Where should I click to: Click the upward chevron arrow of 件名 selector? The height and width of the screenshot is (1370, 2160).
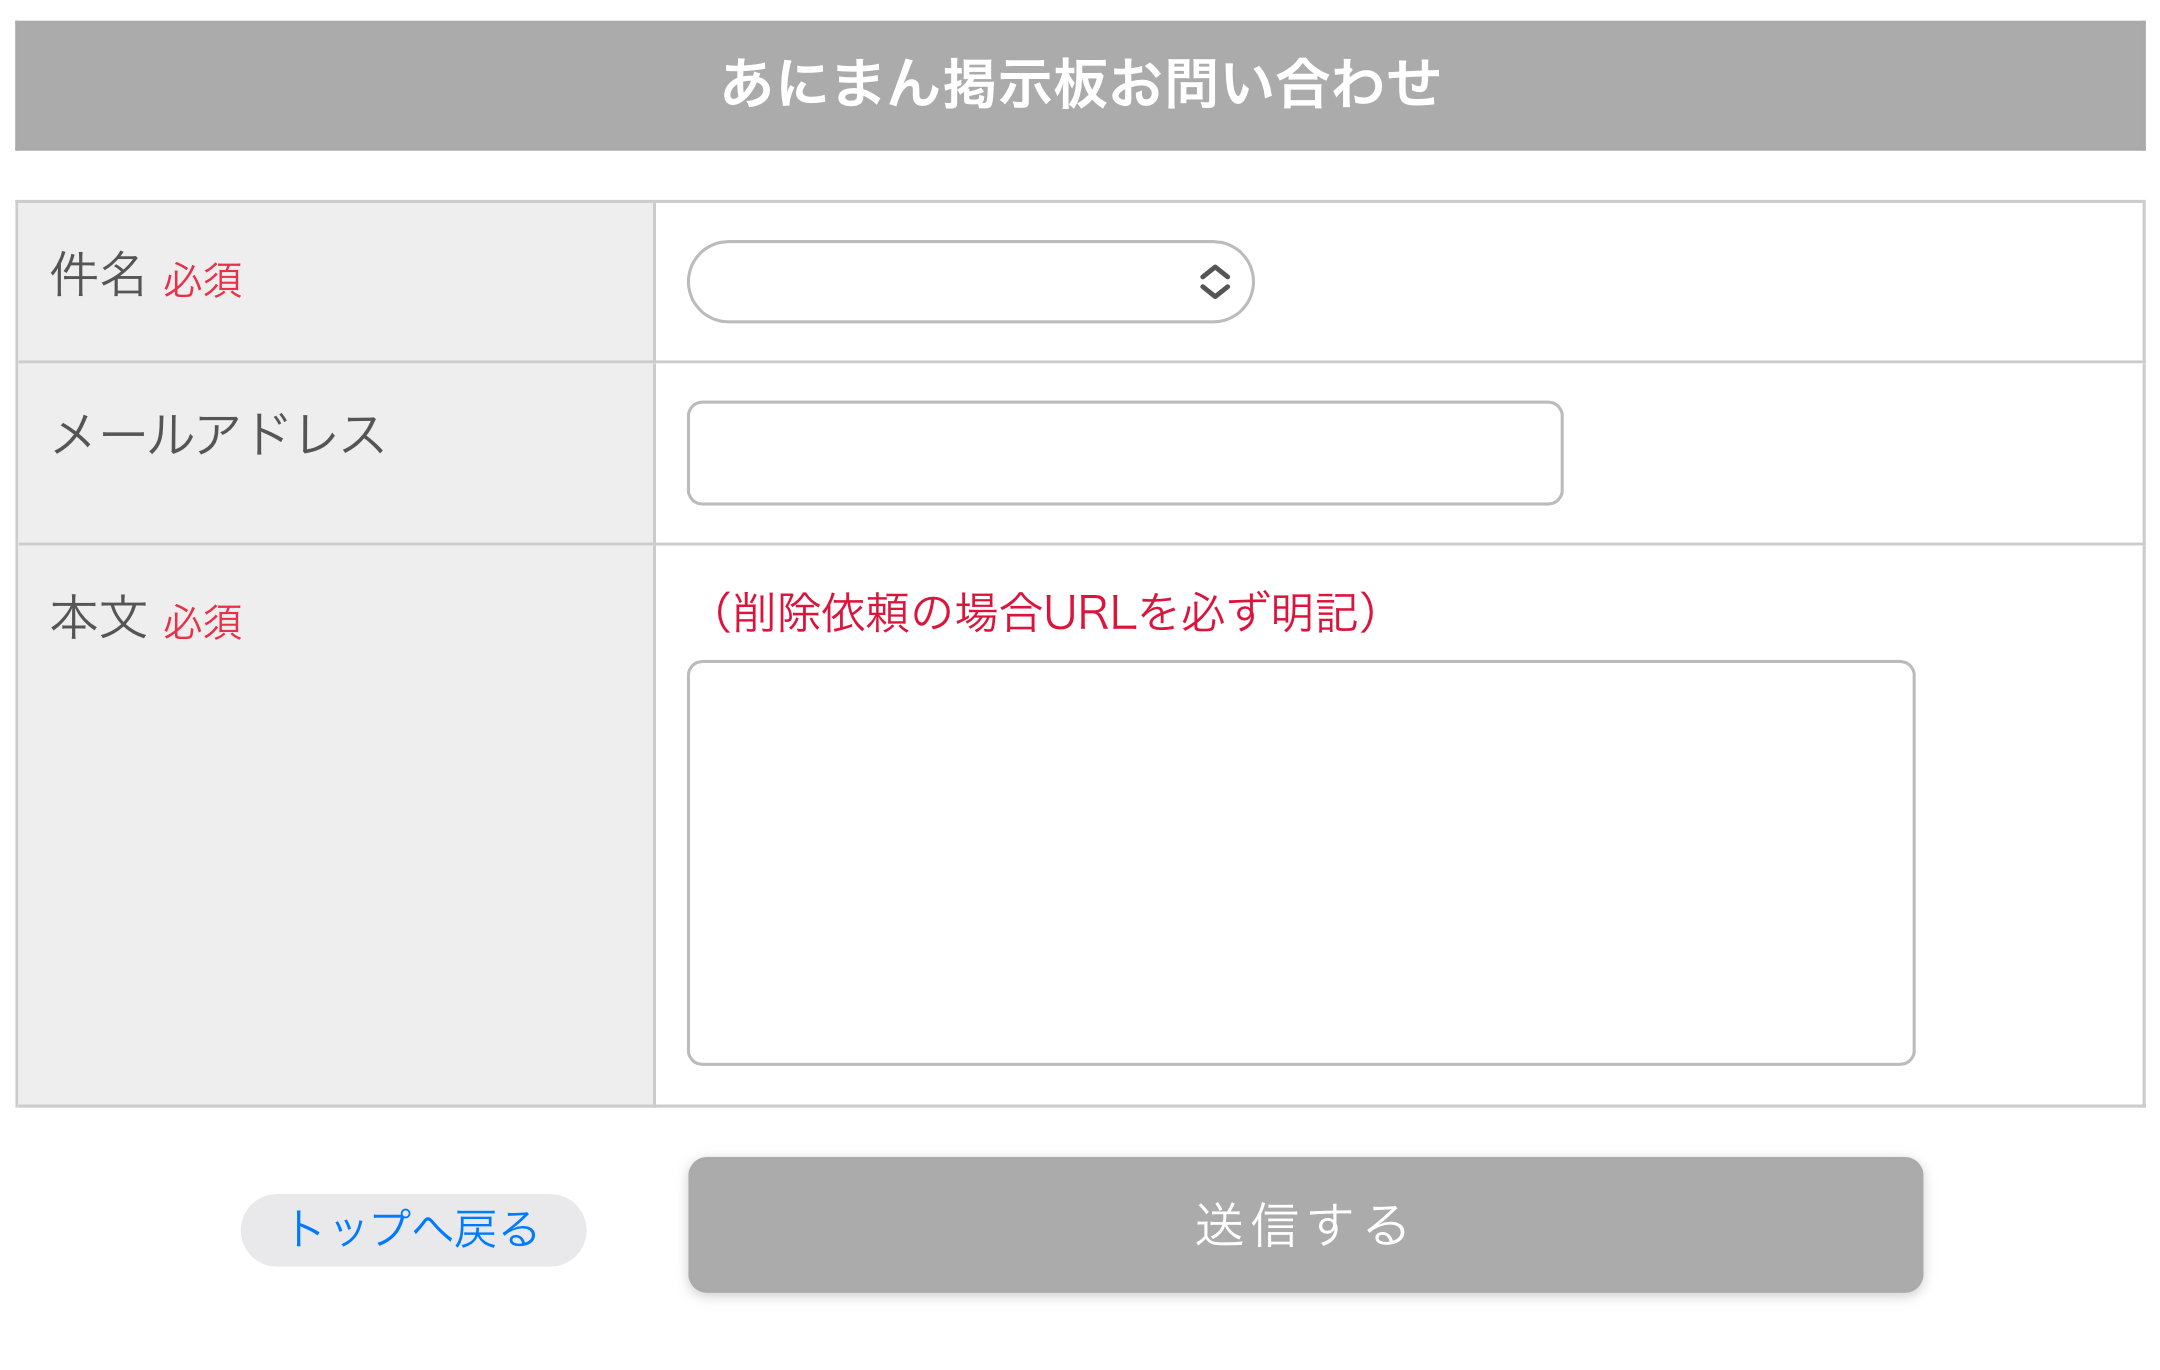pyautogui.click(x=1214, y=272)
